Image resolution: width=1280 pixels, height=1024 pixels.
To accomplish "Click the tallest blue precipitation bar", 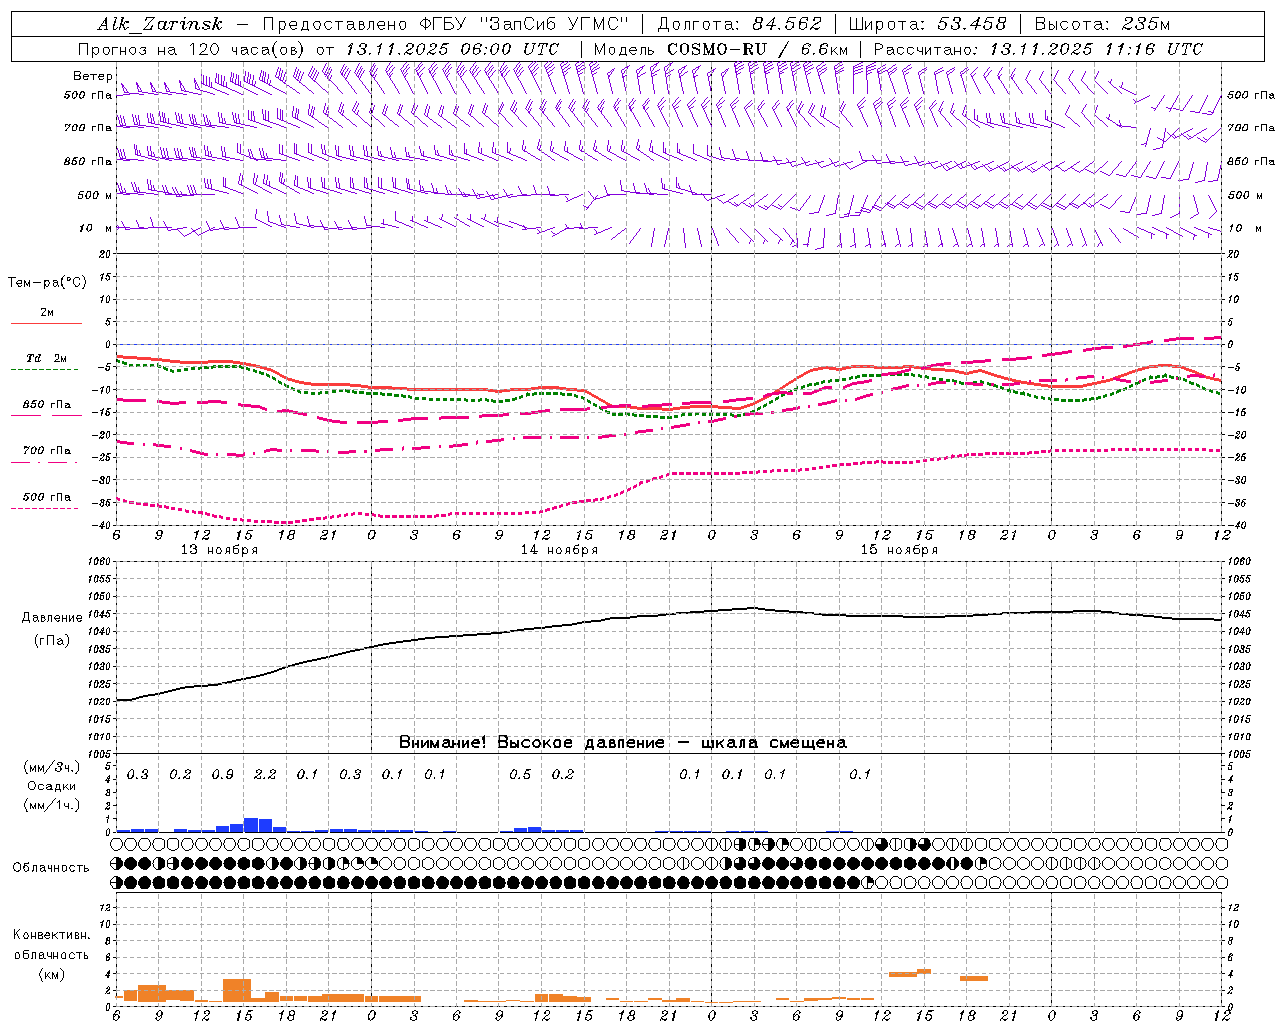I will point(251,825).
